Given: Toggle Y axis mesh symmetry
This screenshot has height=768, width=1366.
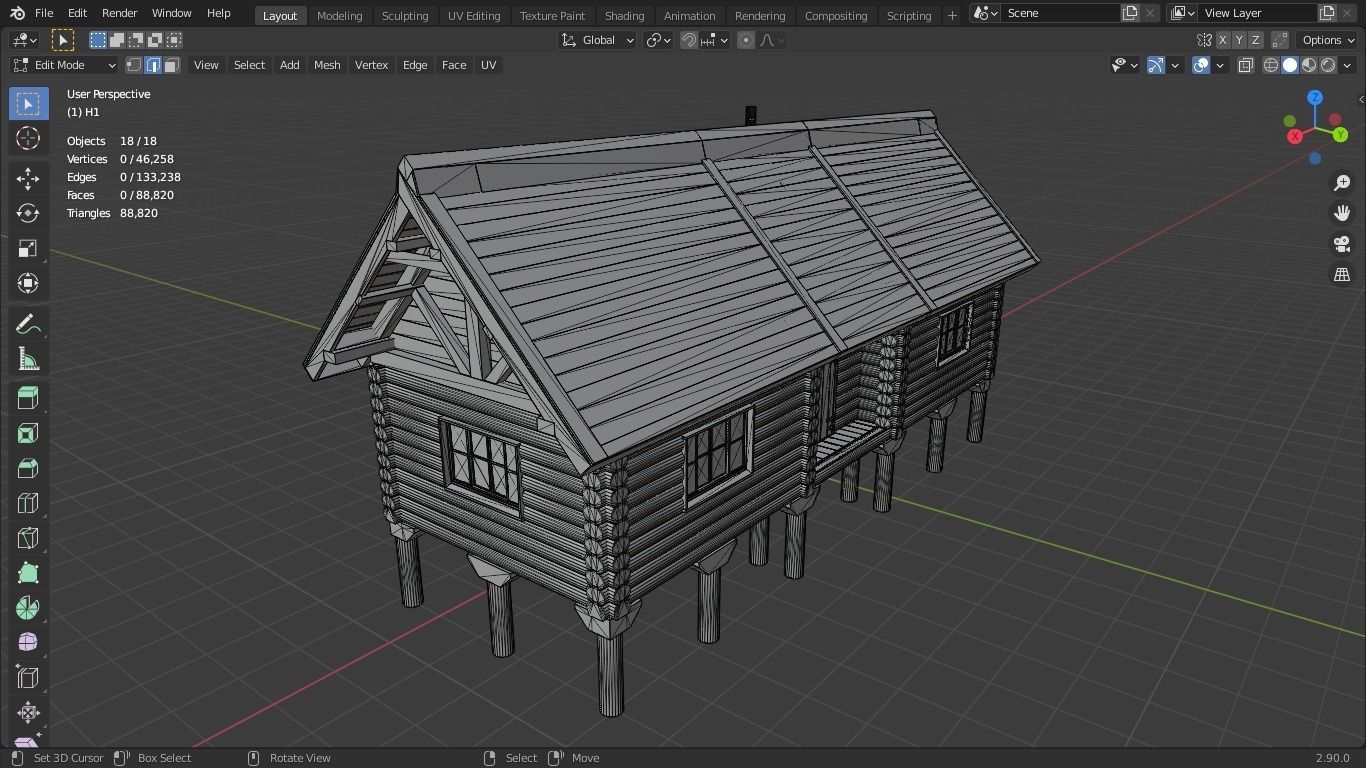Looking at the screenshot, I should click(x=1239, y=40).
